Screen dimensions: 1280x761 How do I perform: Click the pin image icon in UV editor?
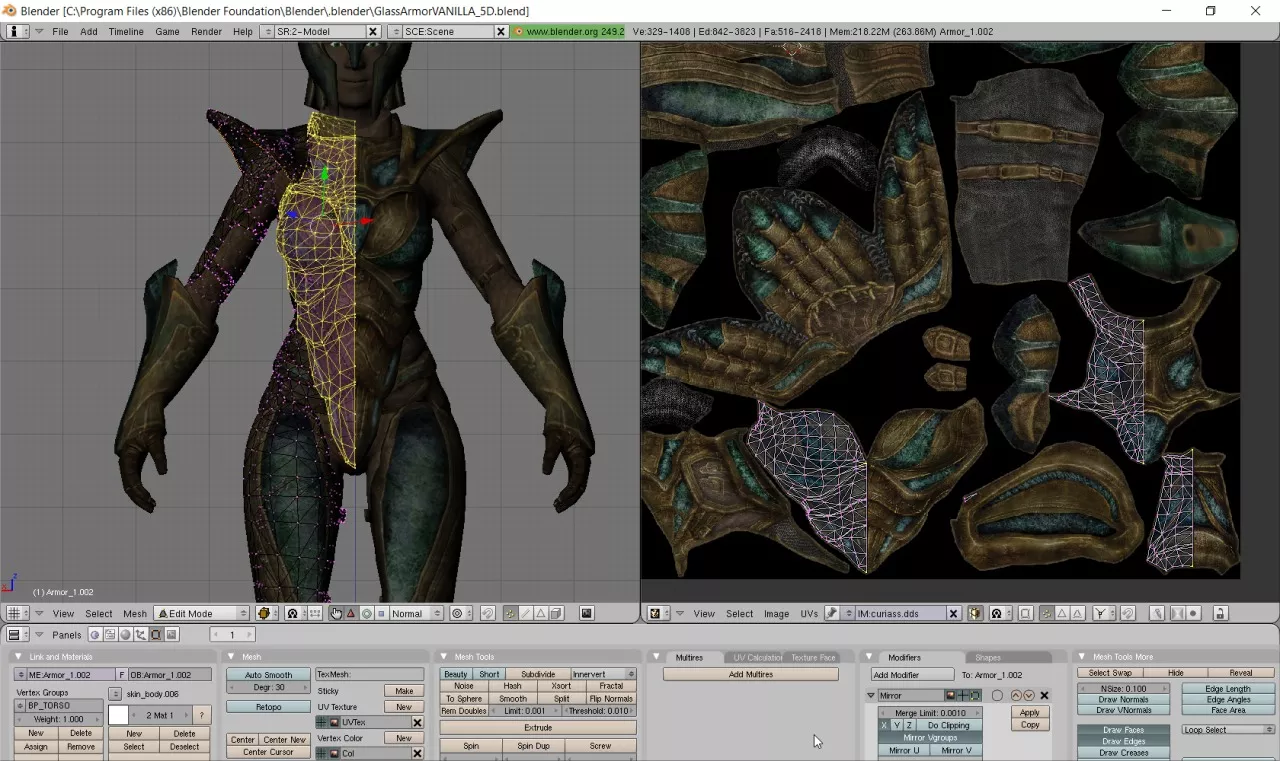coord(831,613)
